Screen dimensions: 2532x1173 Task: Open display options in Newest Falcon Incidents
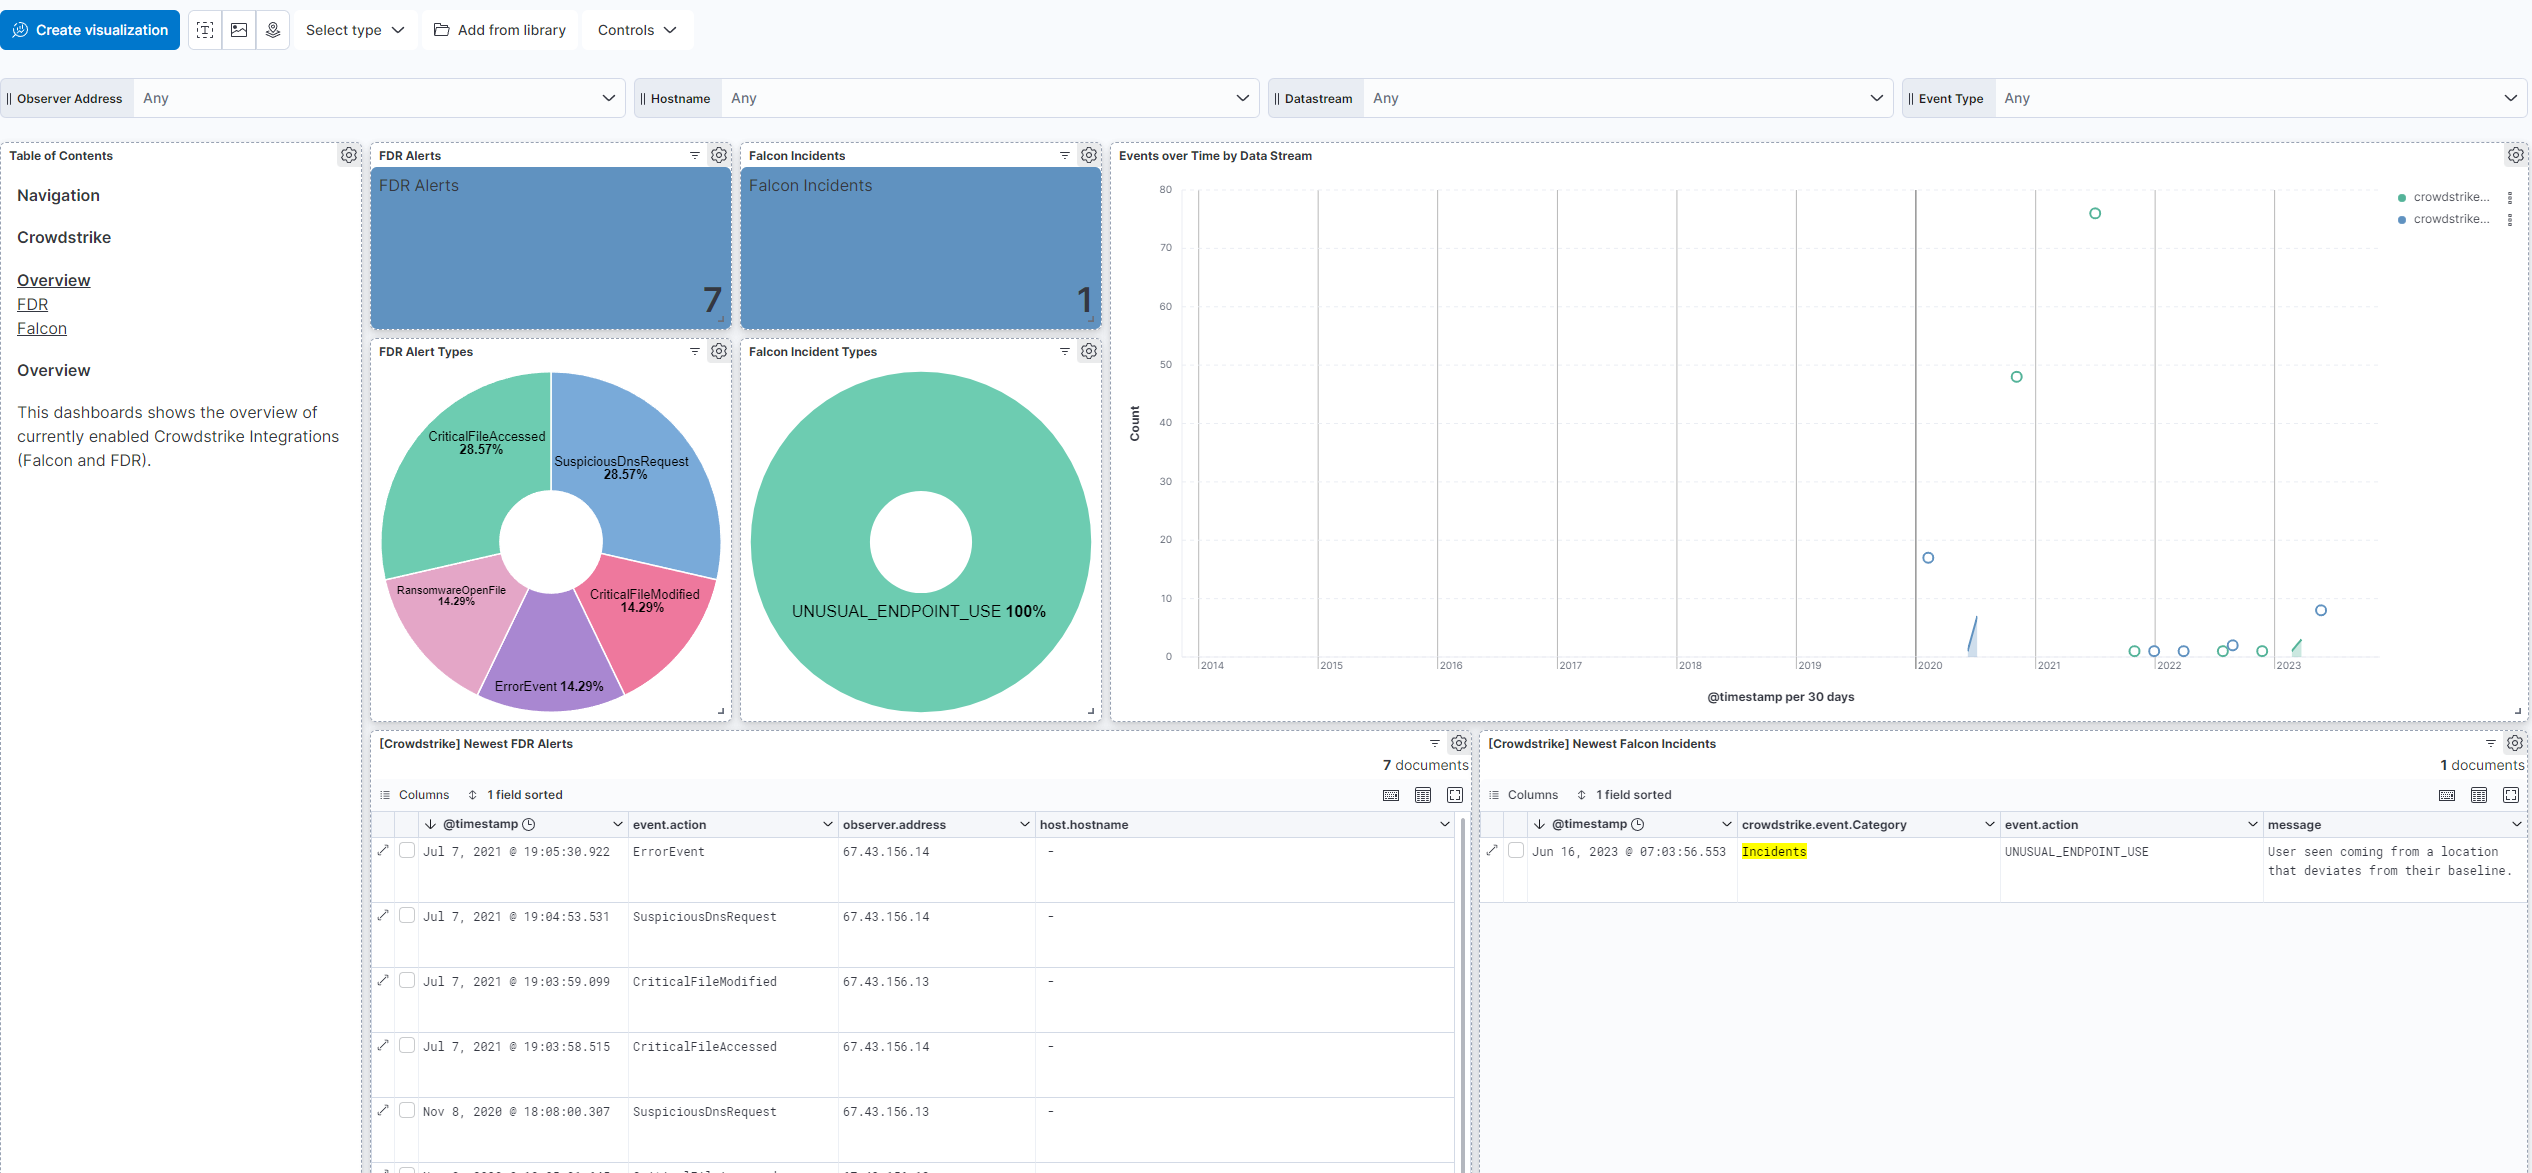[x=2479, y=795]
